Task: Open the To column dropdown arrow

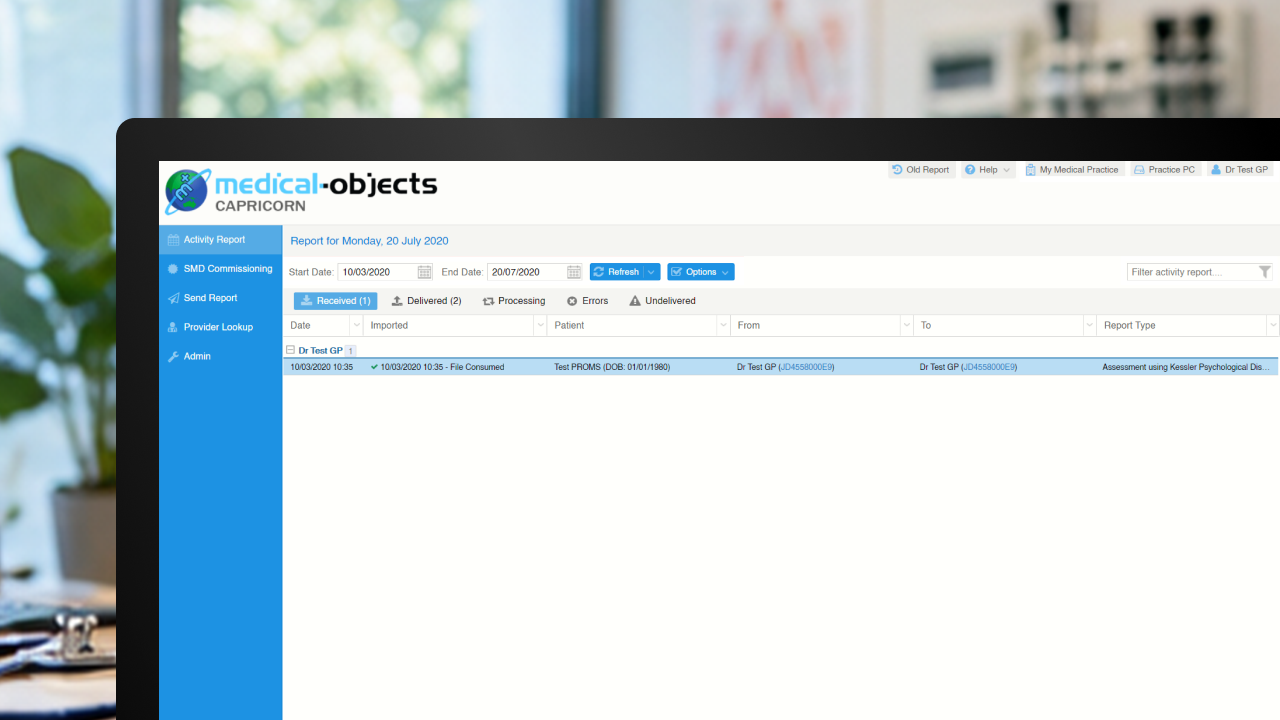Action: [1090, 325]
